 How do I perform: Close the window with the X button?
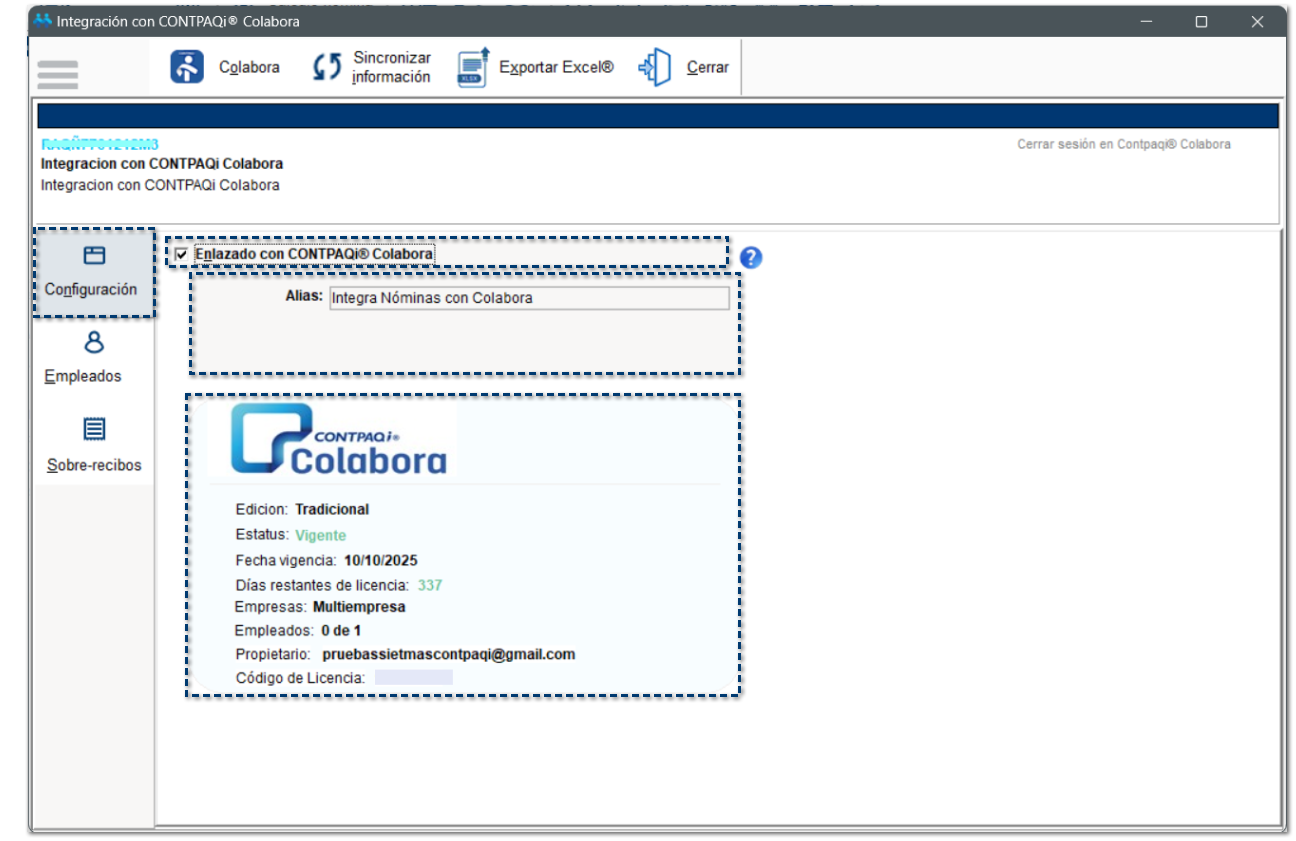(x=1257, y=21)
